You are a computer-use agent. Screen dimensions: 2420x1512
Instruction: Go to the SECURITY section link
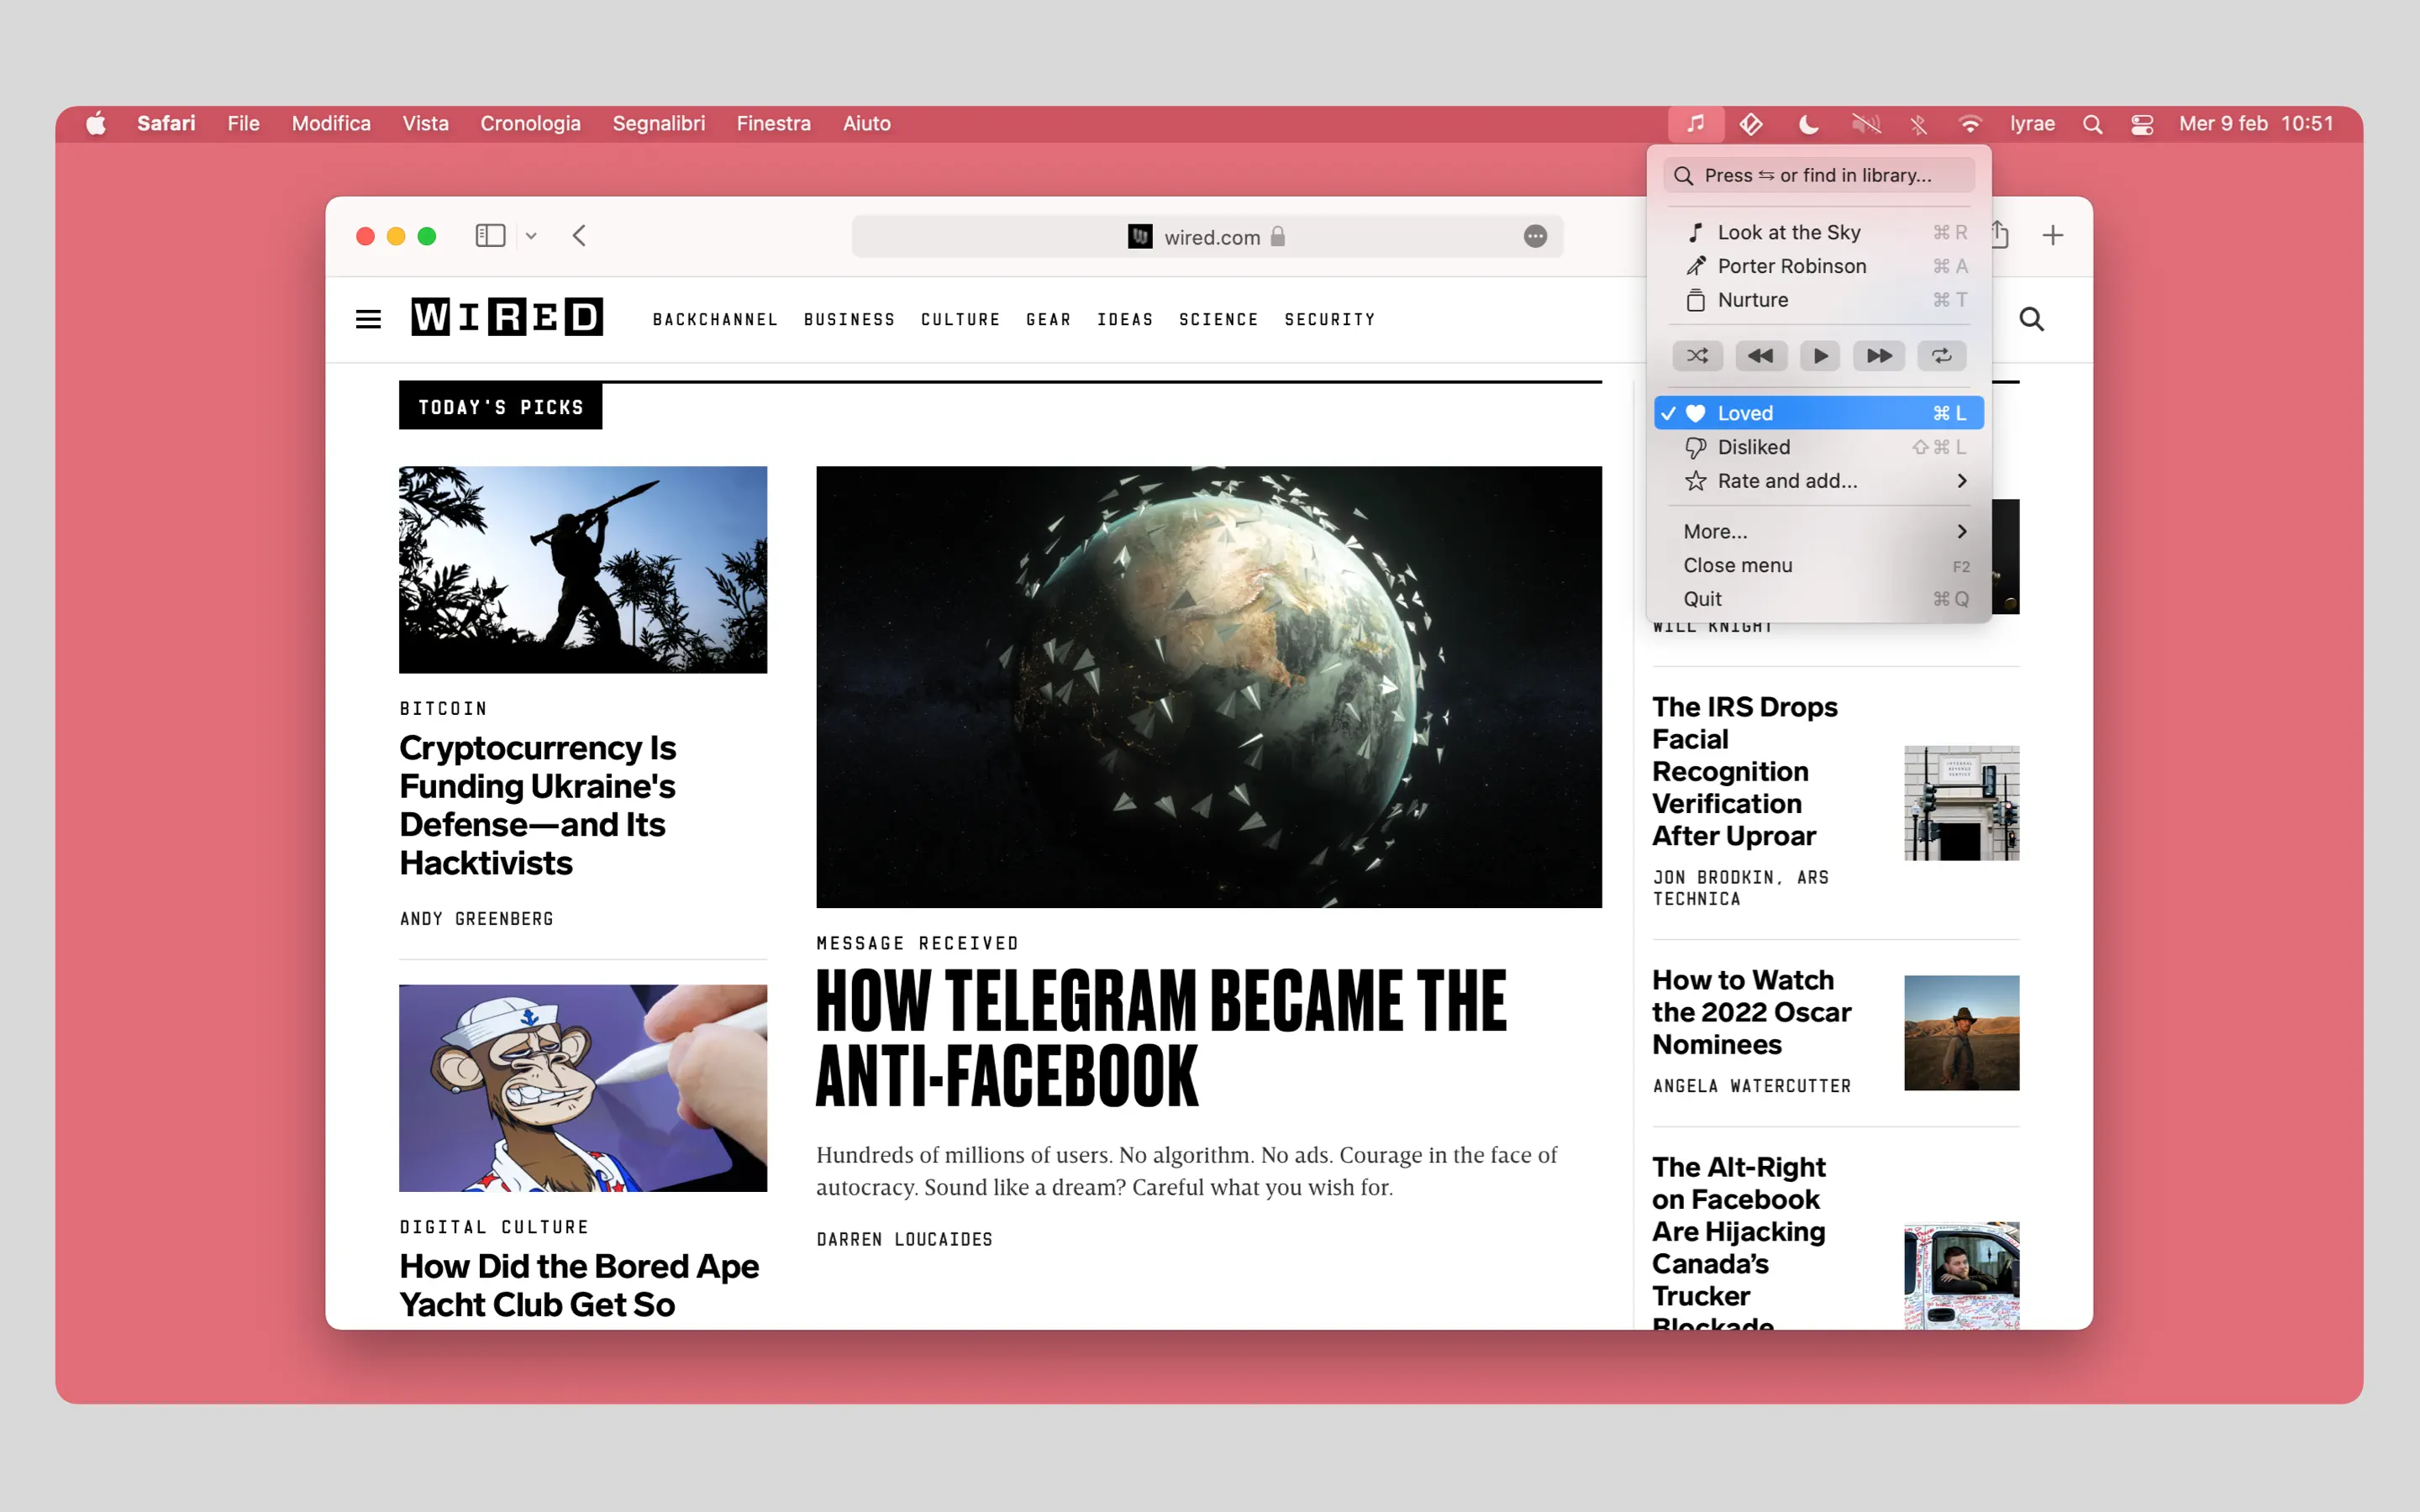(x=1329, y=319)
